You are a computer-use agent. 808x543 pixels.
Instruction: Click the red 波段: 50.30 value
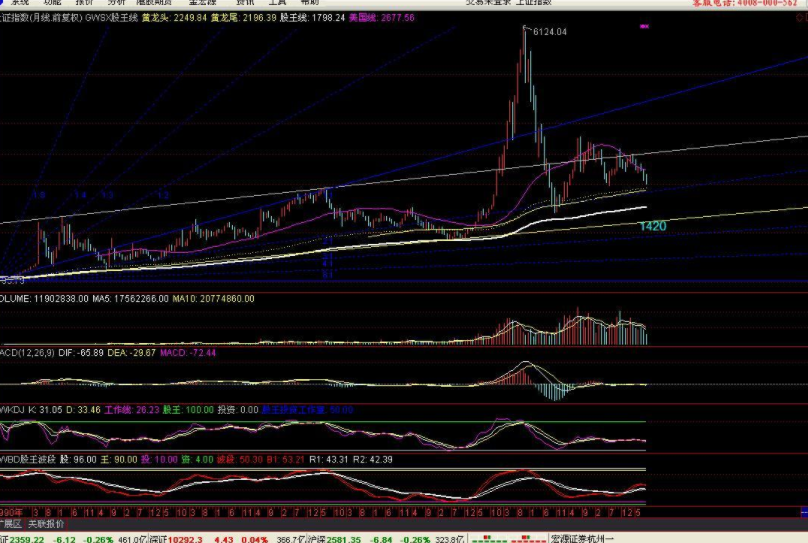(x=240, y=460)
